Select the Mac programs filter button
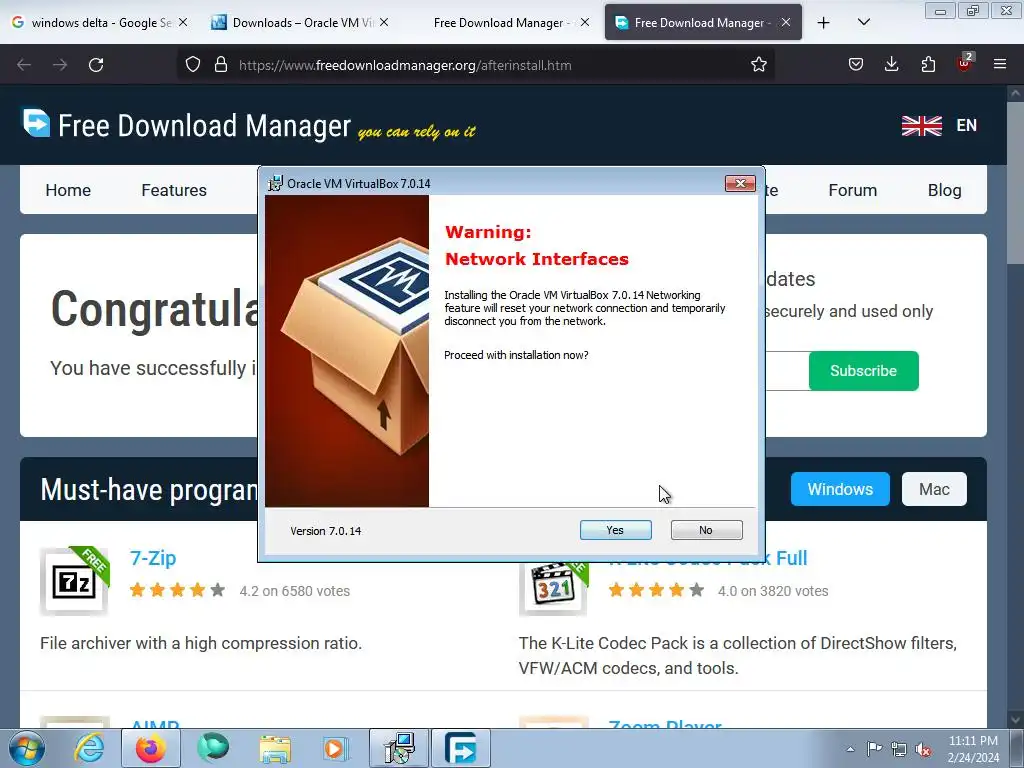 (x=934, y=489)
